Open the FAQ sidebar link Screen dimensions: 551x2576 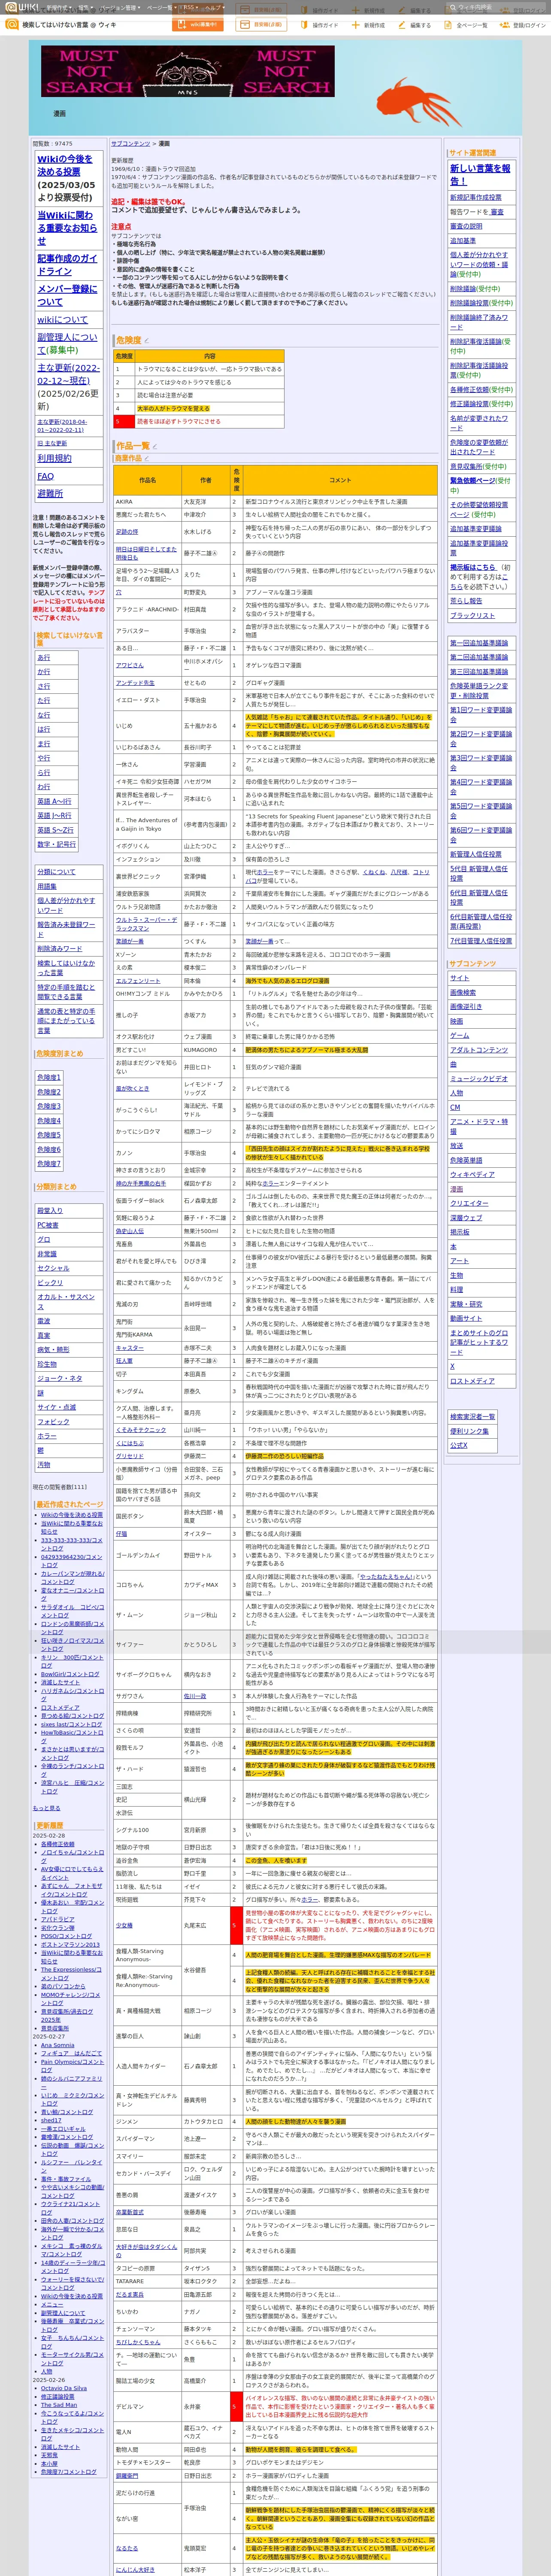pos(45,476)
